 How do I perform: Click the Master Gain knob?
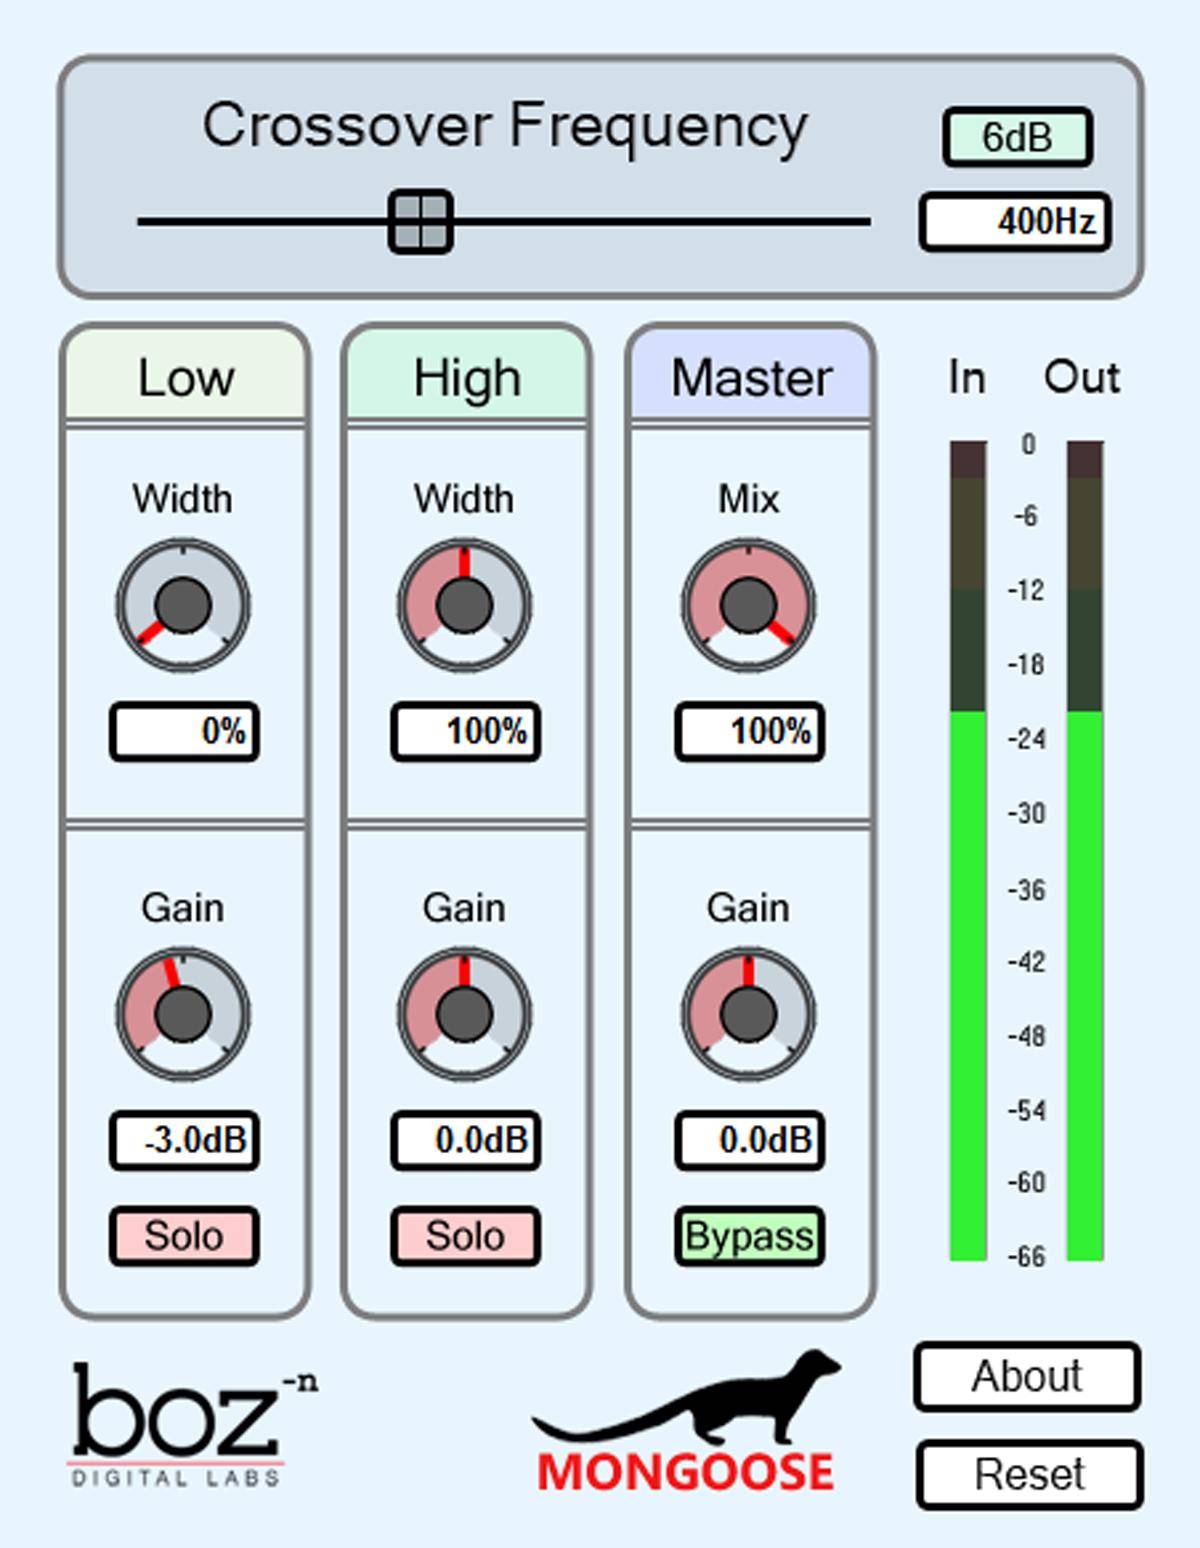pyautogui.click(x=748, y=1014)
